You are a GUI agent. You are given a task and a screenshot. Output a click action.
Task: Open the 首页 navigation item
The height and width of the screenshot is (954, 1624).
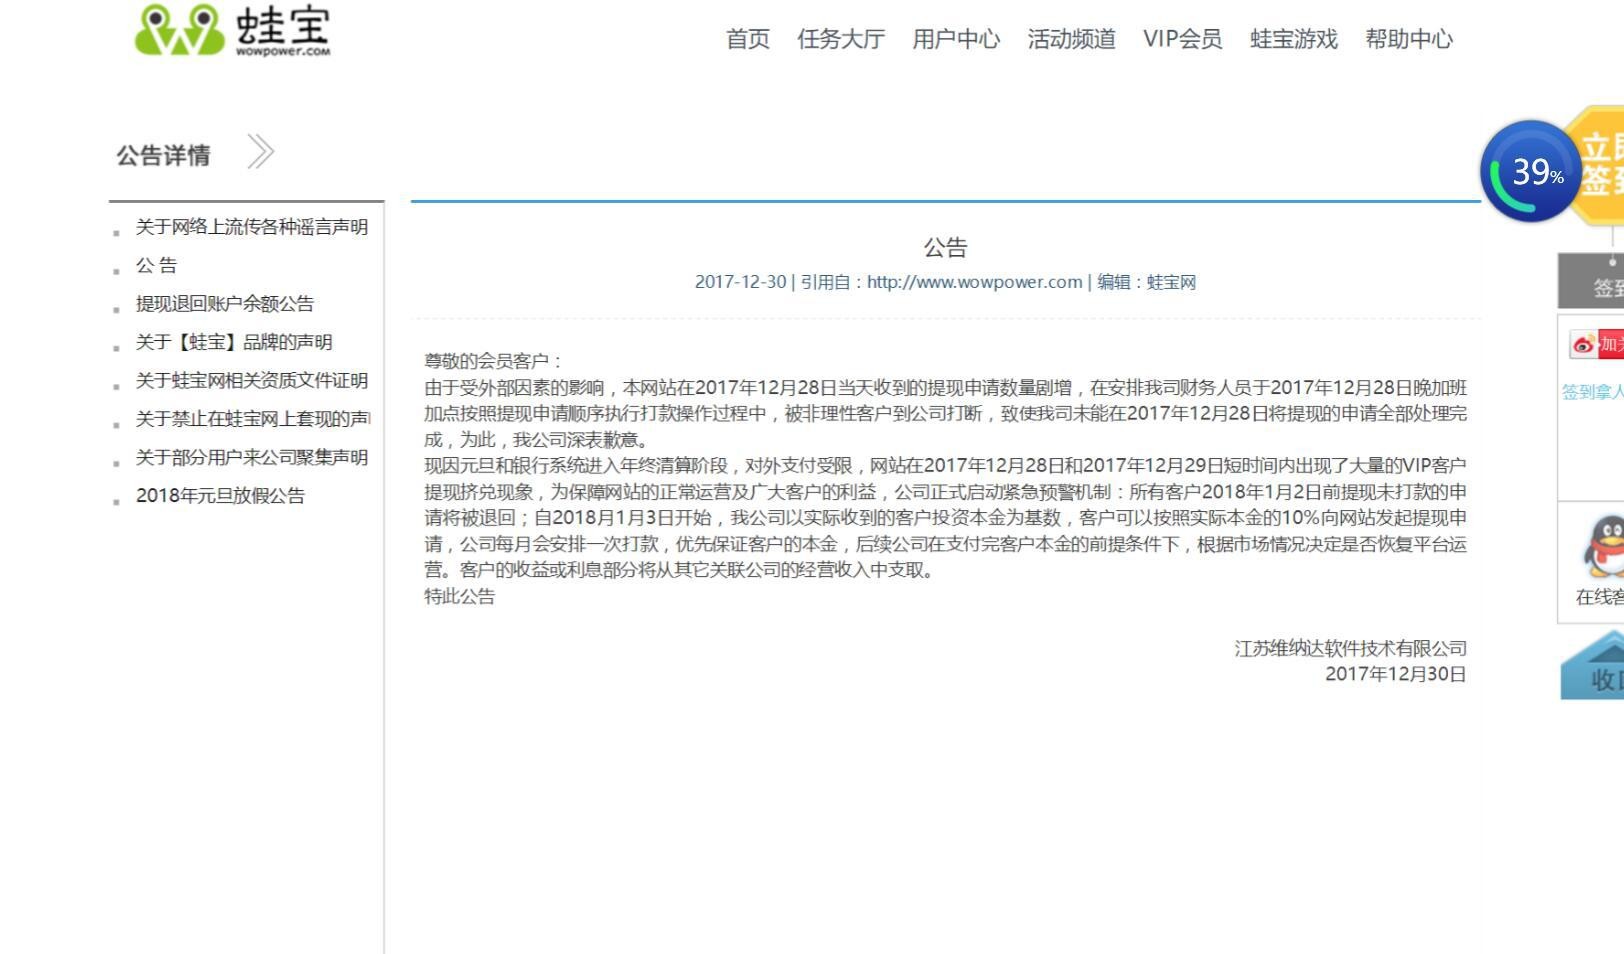(x=747, y=39)
